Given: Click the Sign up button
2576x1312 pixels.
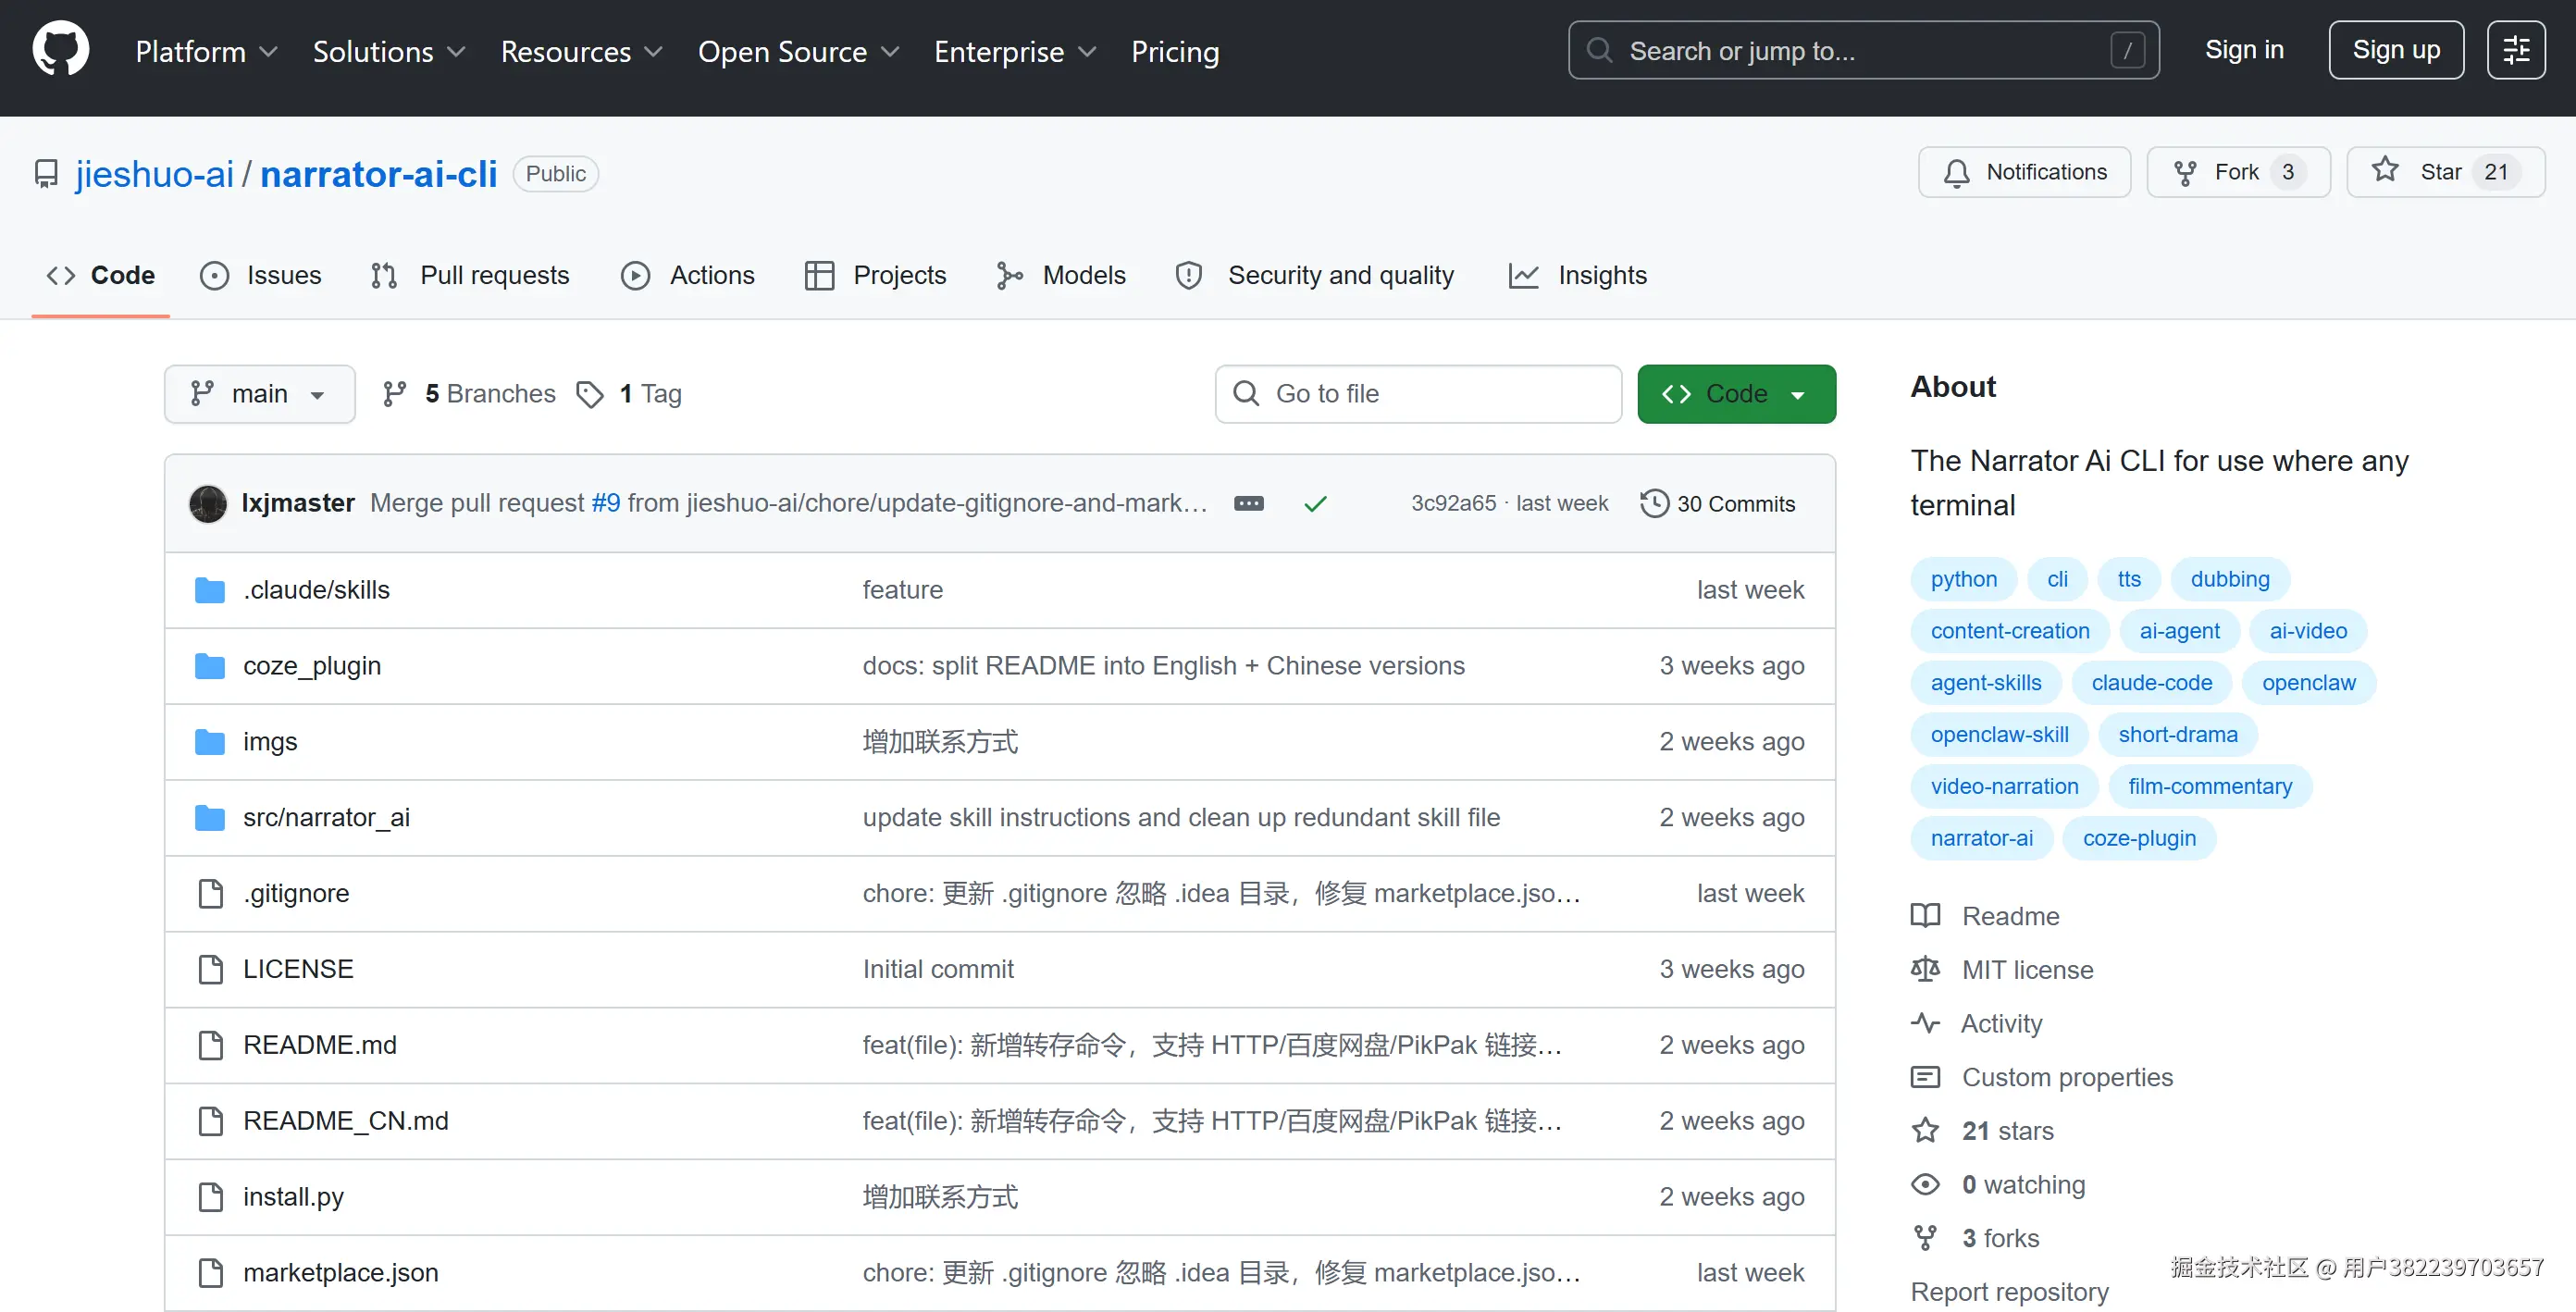Looking at the screenshot, I should click(2395, 50).
